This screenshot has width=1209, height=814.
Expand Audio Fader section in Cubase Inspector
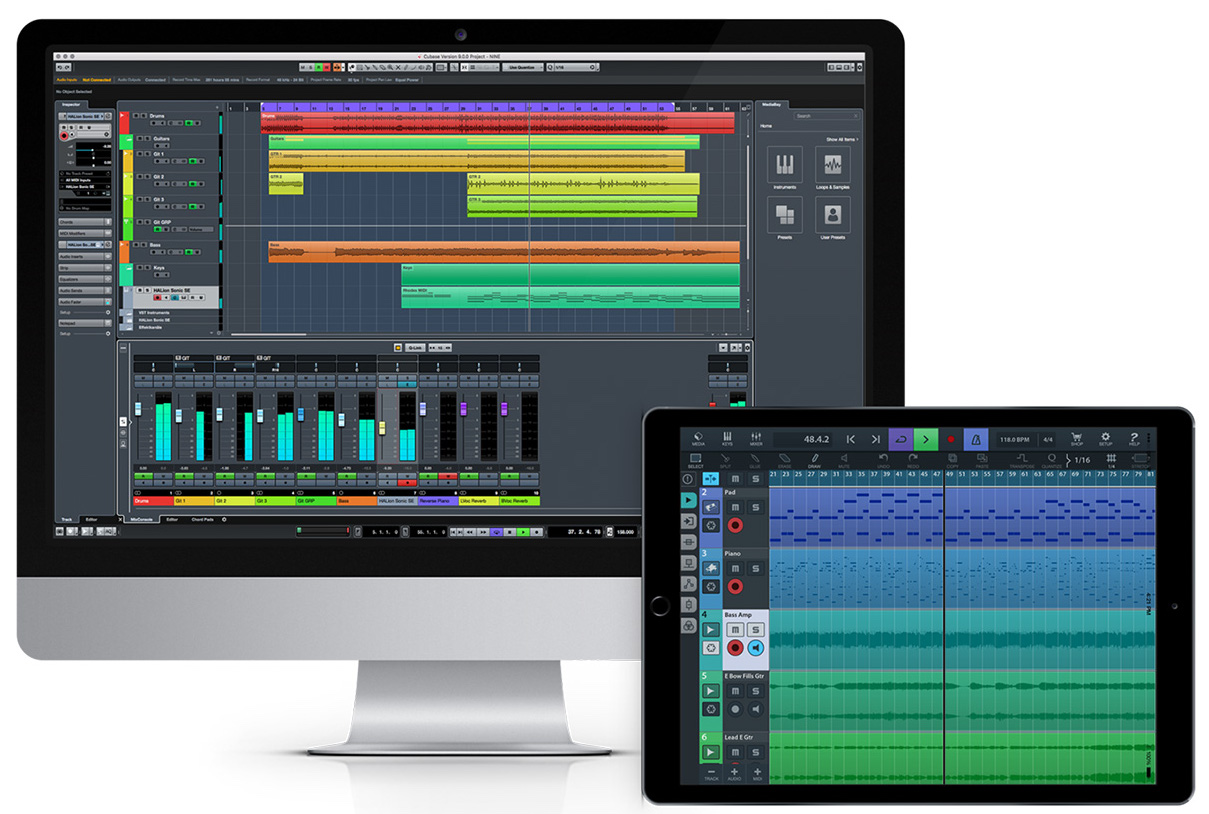coord(86,302)
